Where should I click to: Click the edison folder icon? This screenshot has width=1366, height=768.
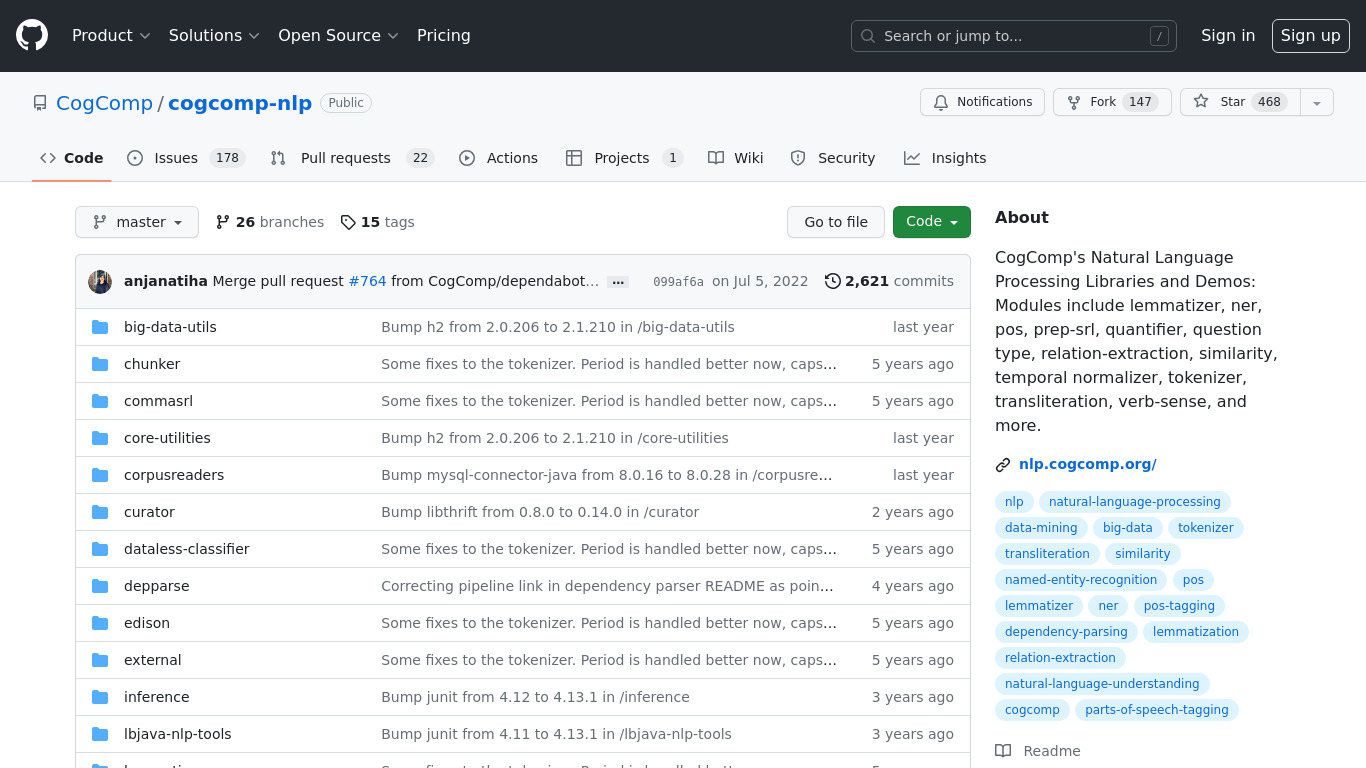point(100,623)
